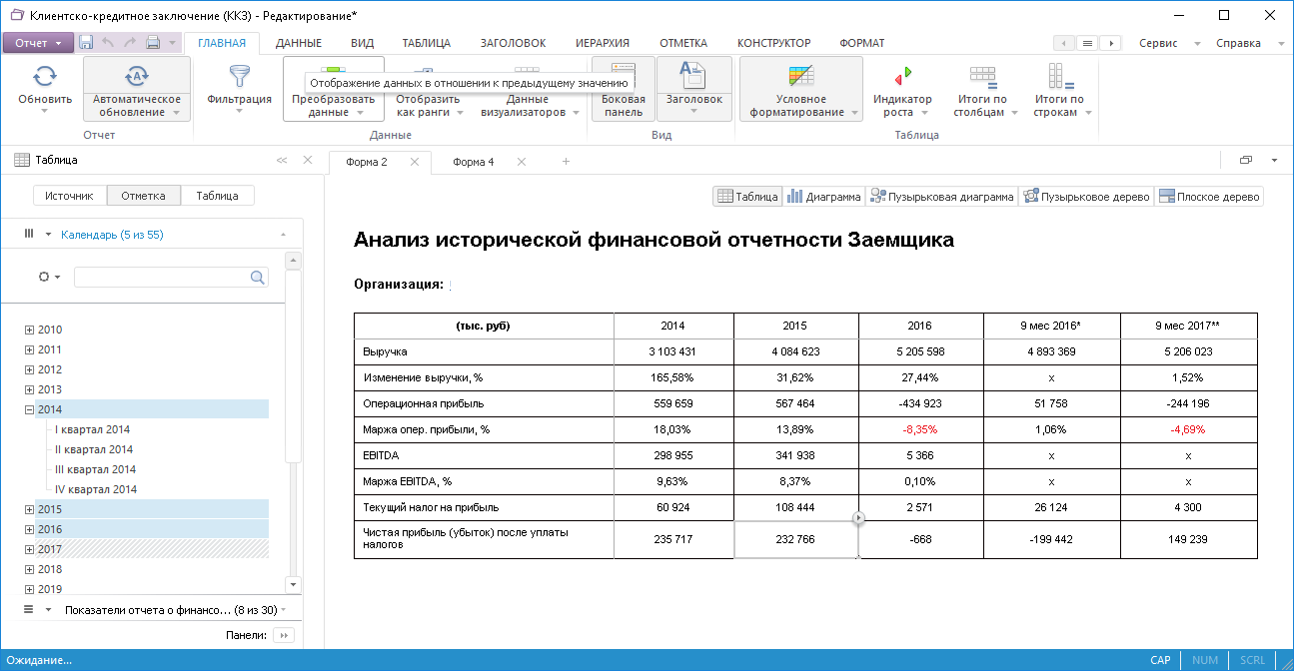The image size is (1294, 671).
Task: Switch side panel to Отметка
Action: (x=143, y=196)
